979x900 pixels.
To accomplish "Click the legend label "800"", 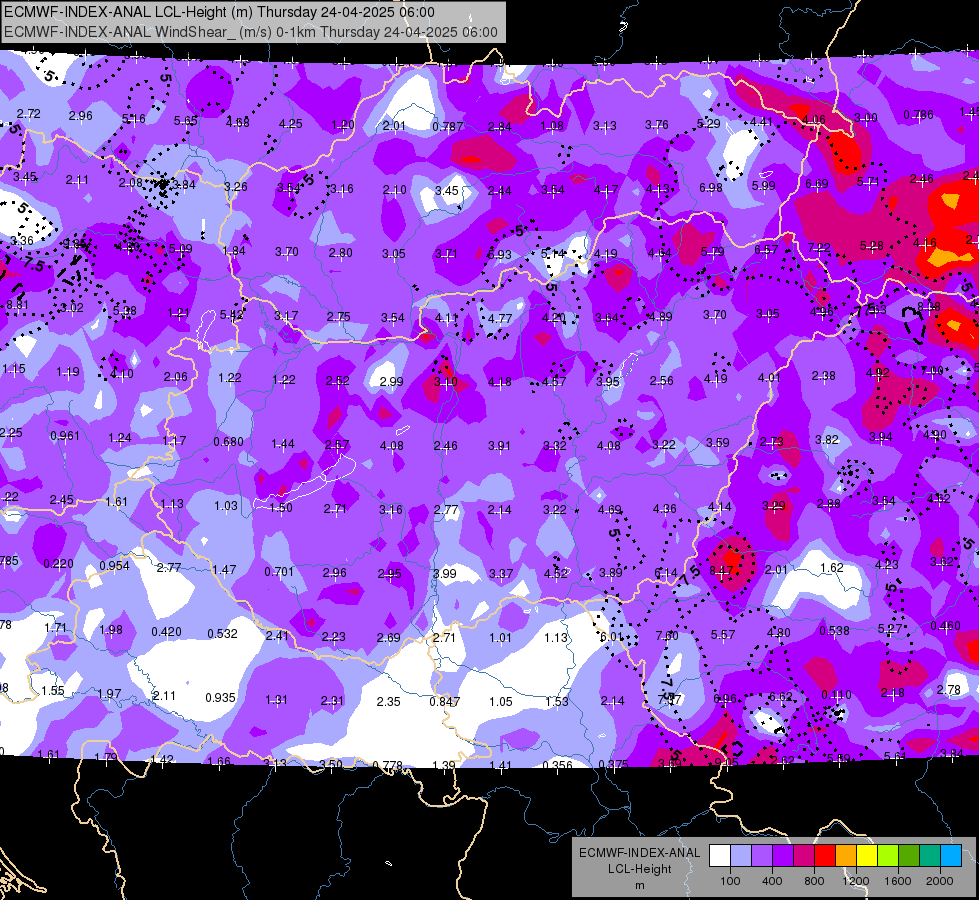I will click(x=814, y=881).
